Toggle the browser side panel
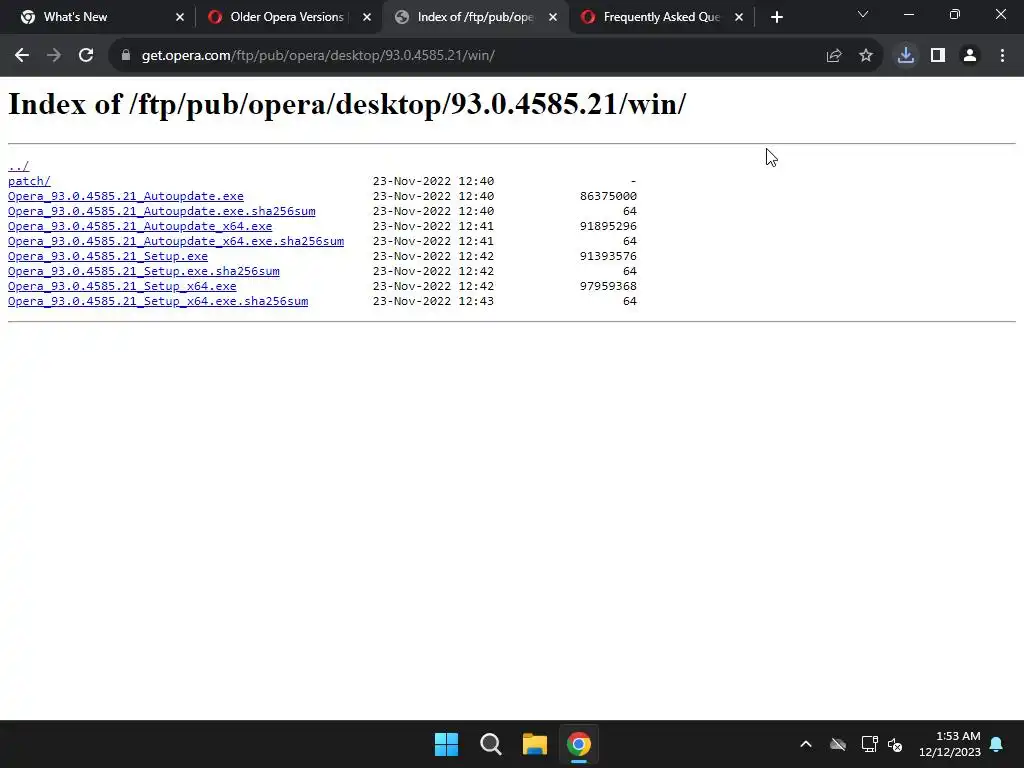Viewport: 1024px width, 768px height. point(938,56)
